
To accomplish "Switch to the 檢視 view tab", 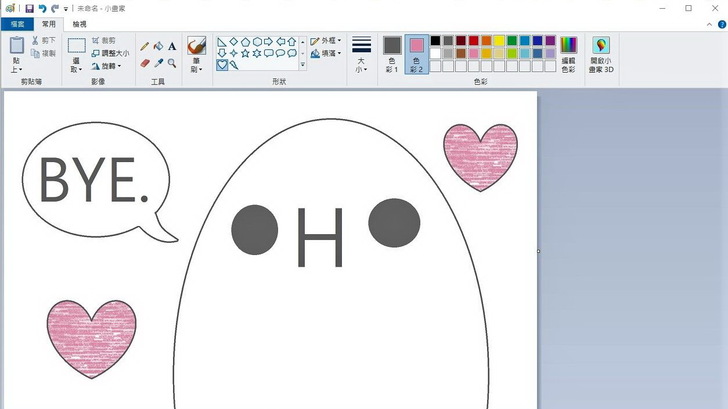I will tap(79, 23).
